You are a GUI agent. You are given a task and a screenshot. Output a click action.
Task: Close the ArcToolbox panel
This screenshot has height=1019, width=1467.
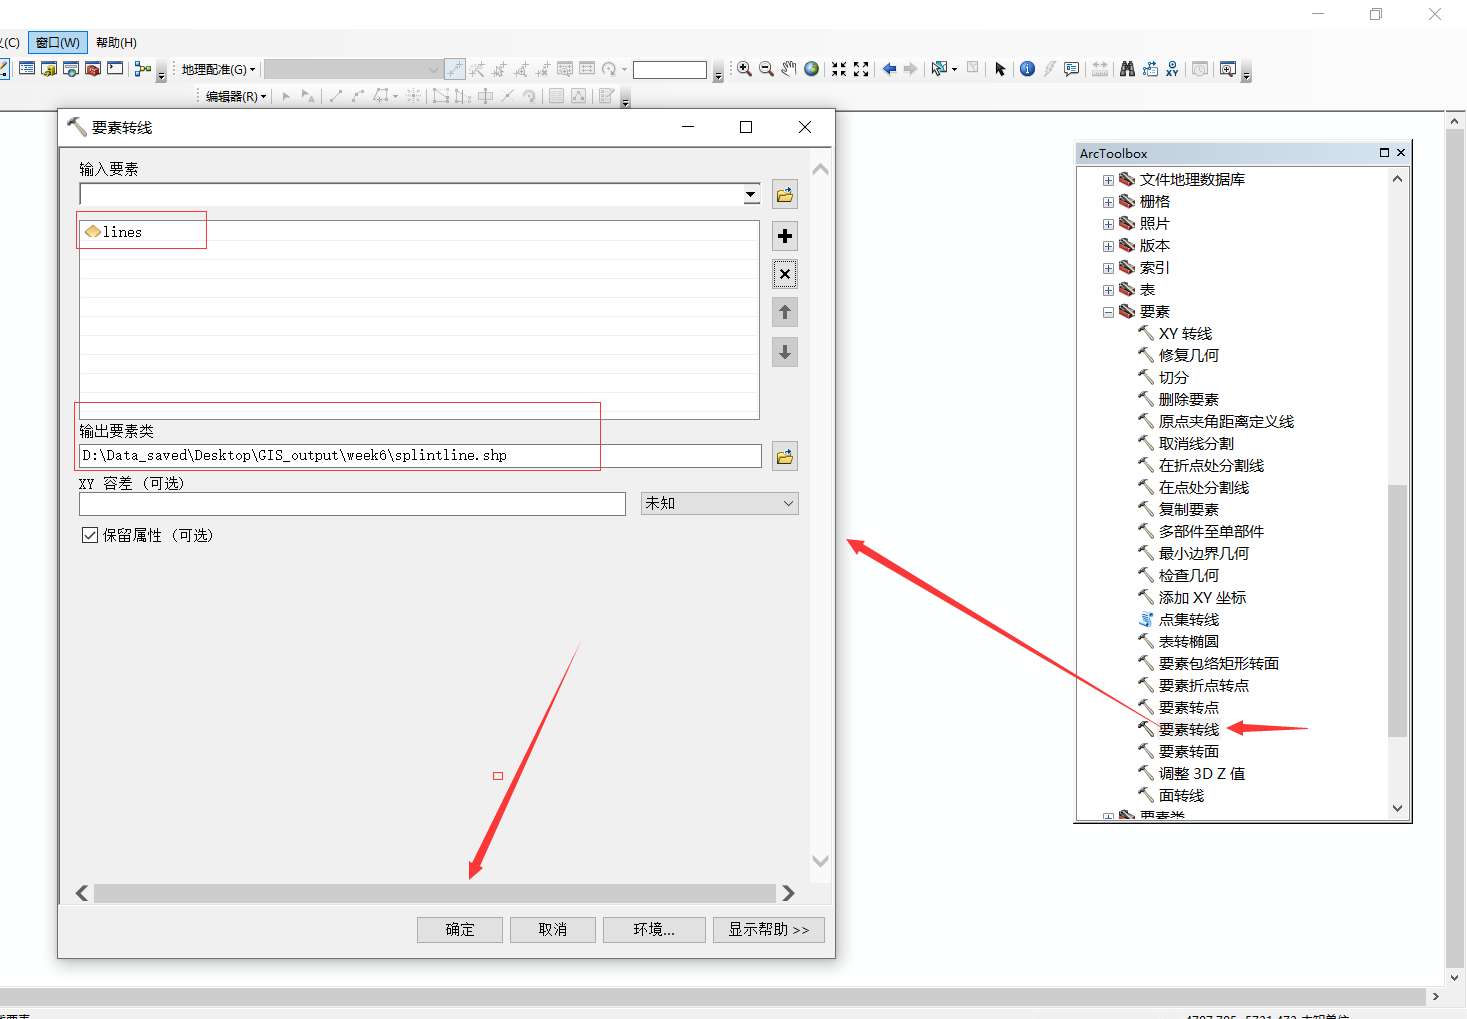pos(1401,153)
